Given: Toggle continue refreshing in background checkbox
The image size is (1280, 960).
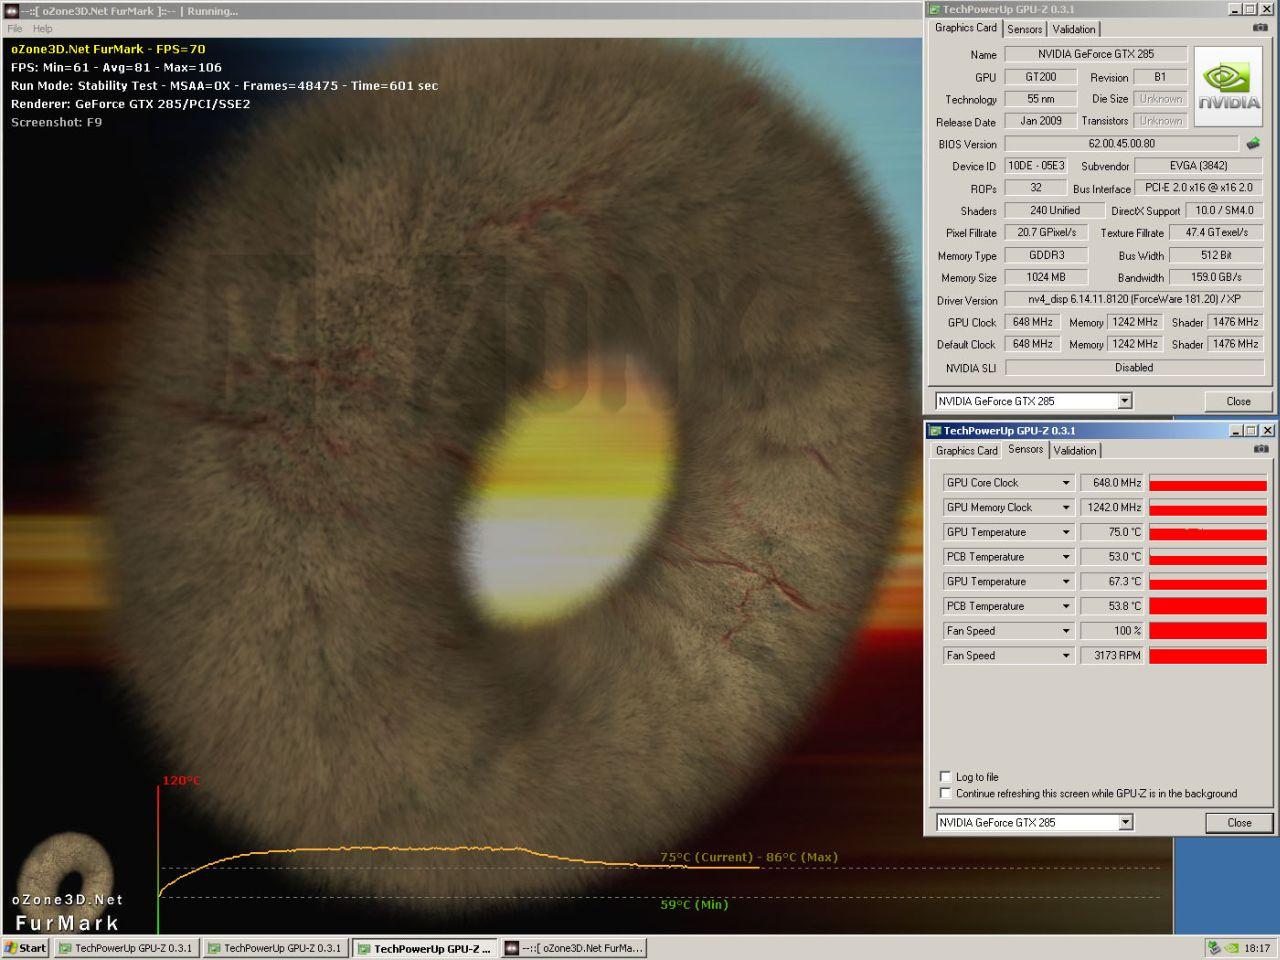Looking at the screenshot, I should 945,793.
